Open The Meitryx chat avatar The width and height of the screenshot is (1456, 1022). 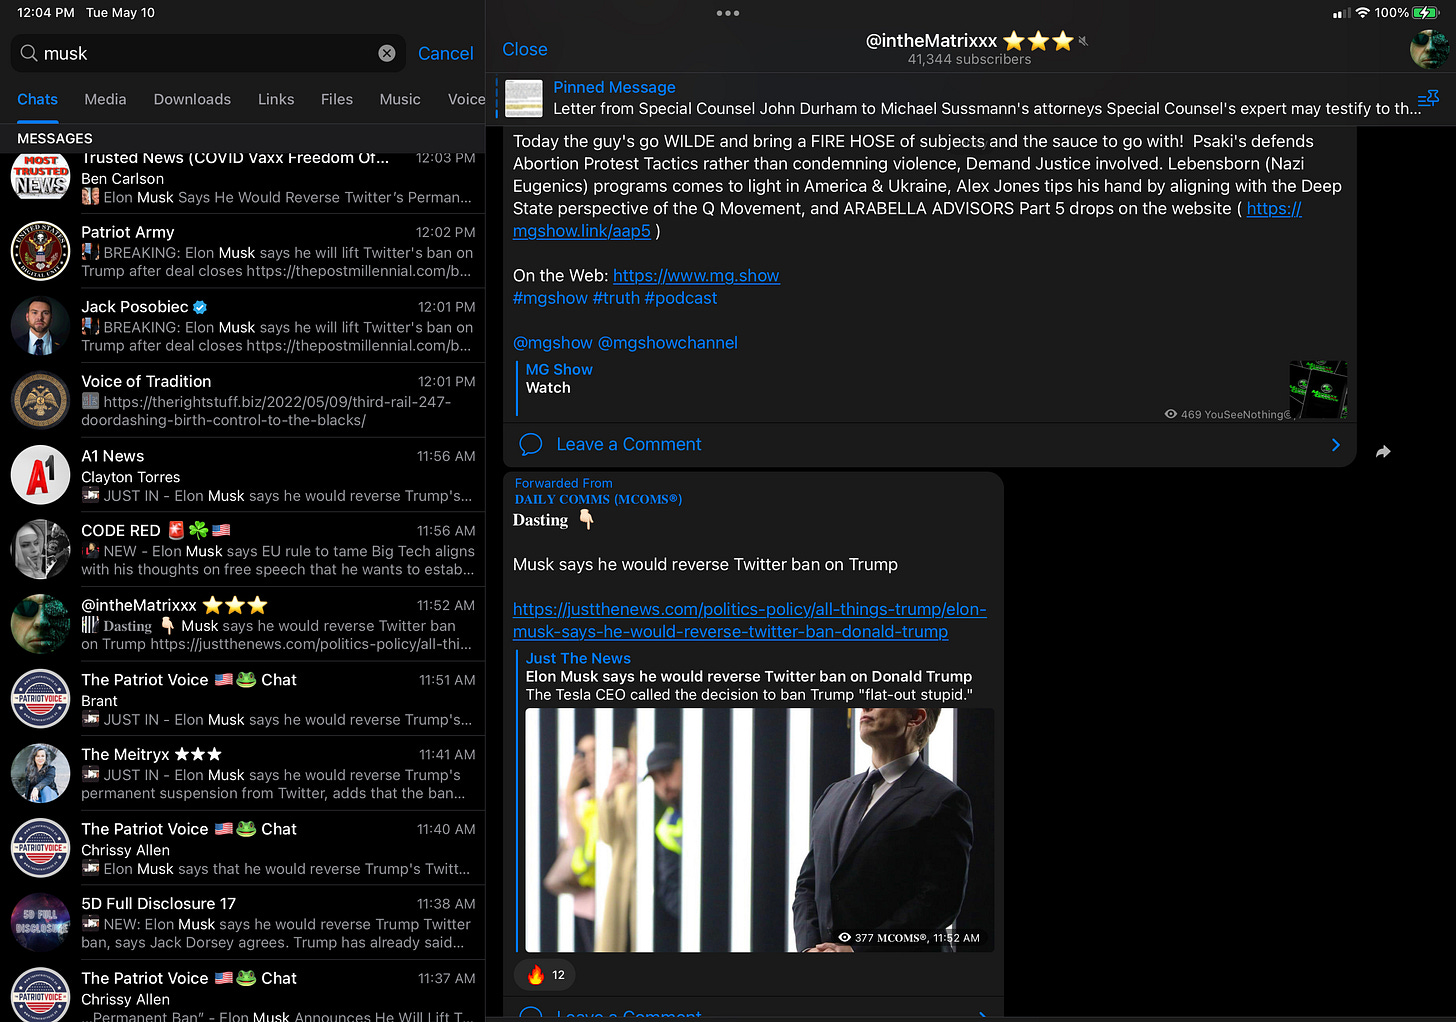[40, 773]
